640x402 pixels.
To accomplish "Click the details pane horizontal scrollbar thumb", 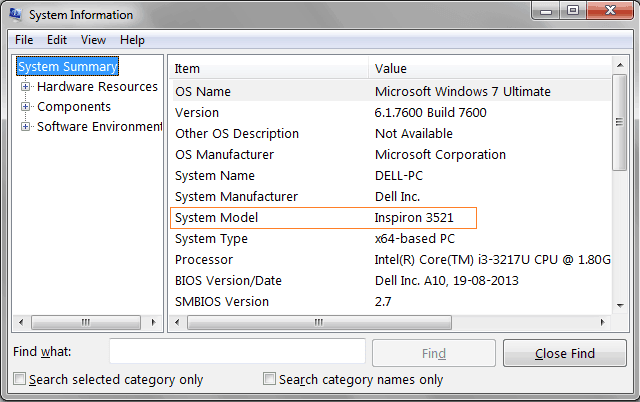I will [319, 322].
